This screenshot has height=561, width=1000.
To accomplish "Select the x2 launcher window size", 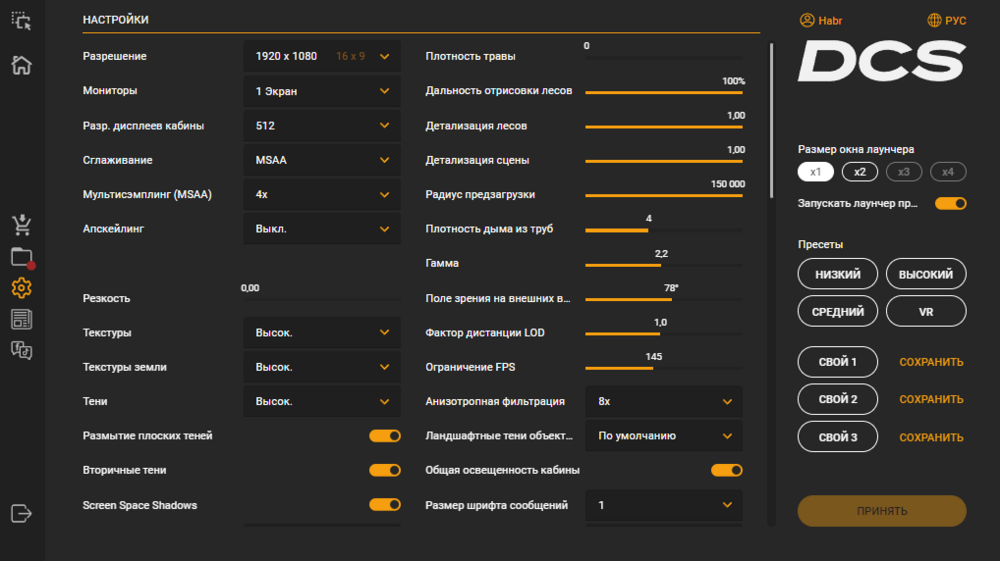I will (x=860, y=172).
